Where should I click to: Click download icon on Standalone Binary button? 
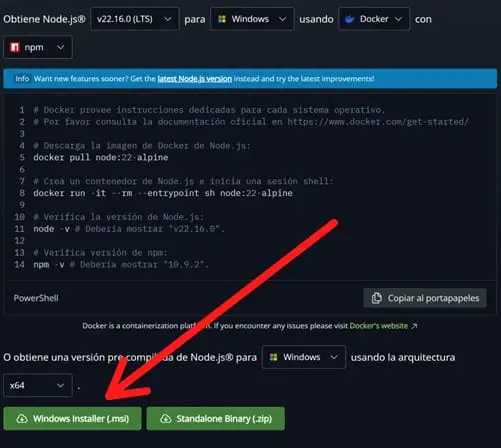pos(166,419)
